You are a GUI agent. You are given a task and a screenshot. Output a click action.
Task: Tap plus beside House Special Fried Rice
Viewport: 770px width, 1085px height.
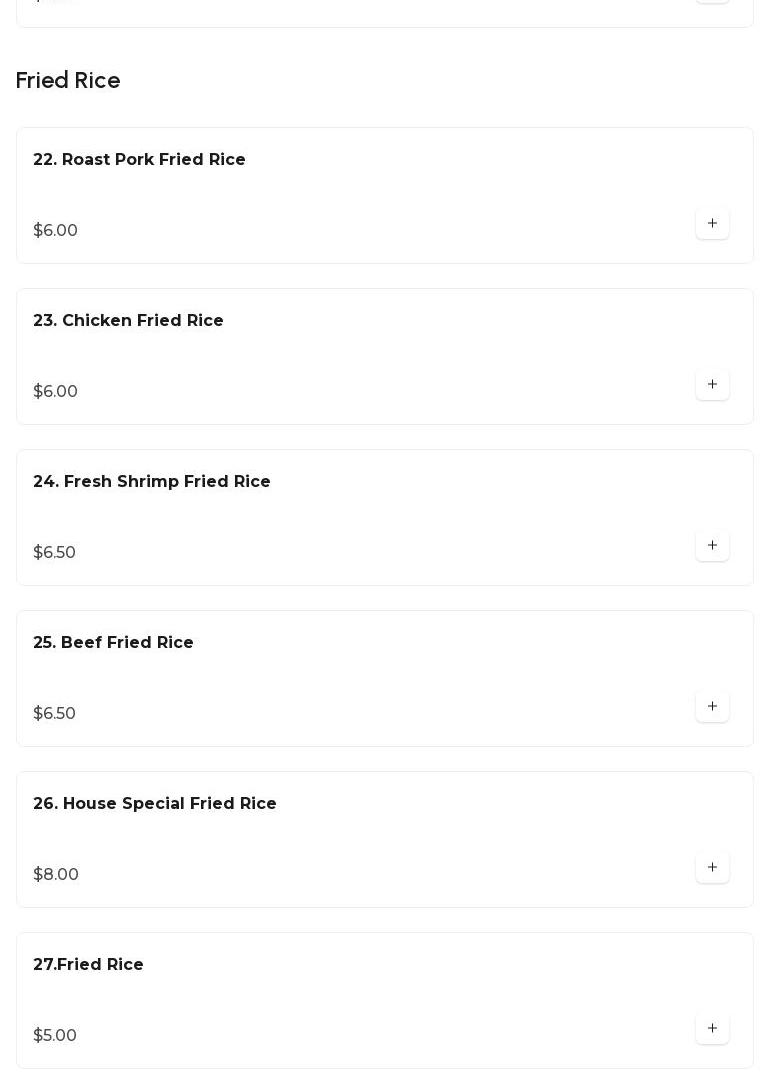[x=712, y=868]
